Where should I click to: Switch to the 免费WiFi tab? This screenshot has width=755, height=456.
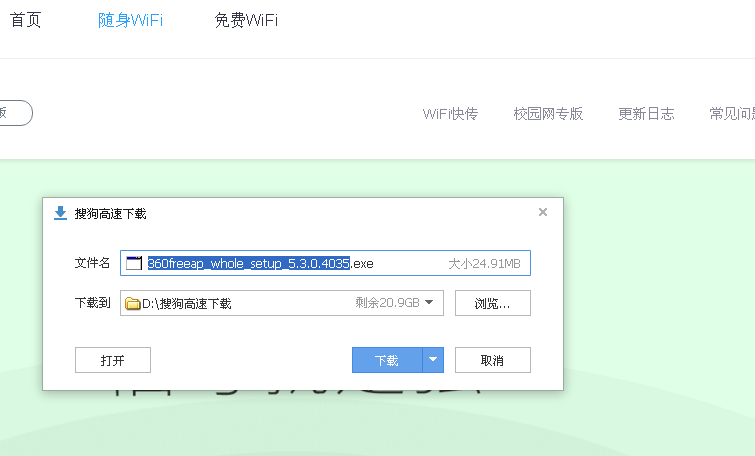[x=246, y=20]
